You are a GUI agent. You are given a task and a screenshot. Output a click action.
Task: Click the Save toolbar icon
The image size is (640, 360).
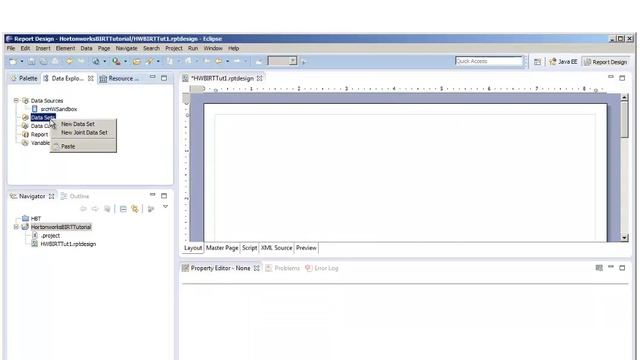click(31, 62)
